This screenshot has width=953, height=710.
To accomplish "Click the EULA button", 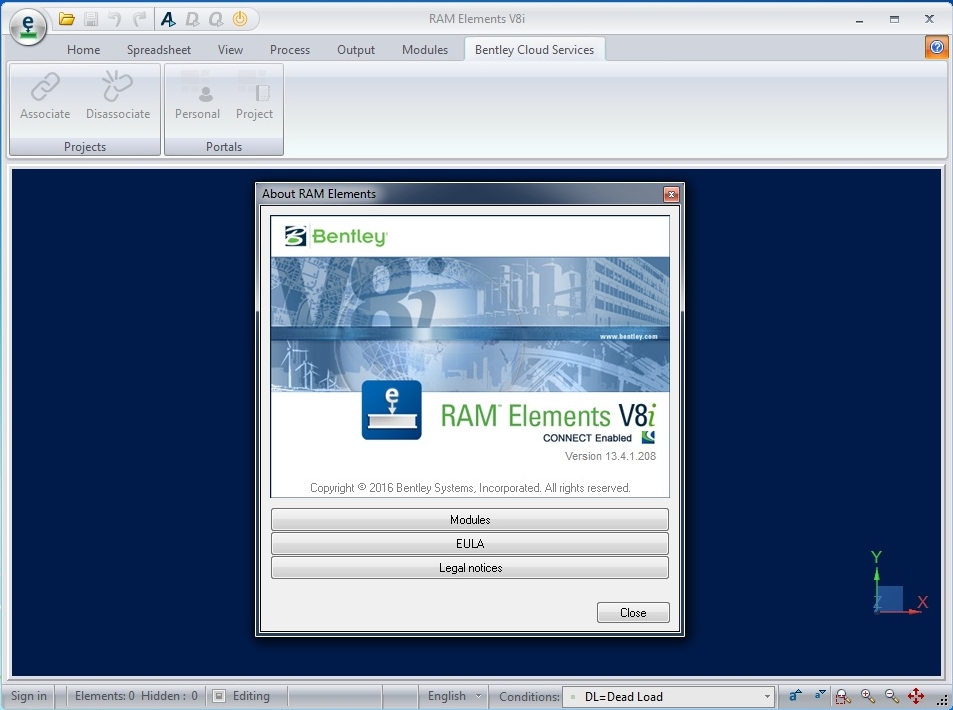I will pyautogui.click(x=470, y=543).
